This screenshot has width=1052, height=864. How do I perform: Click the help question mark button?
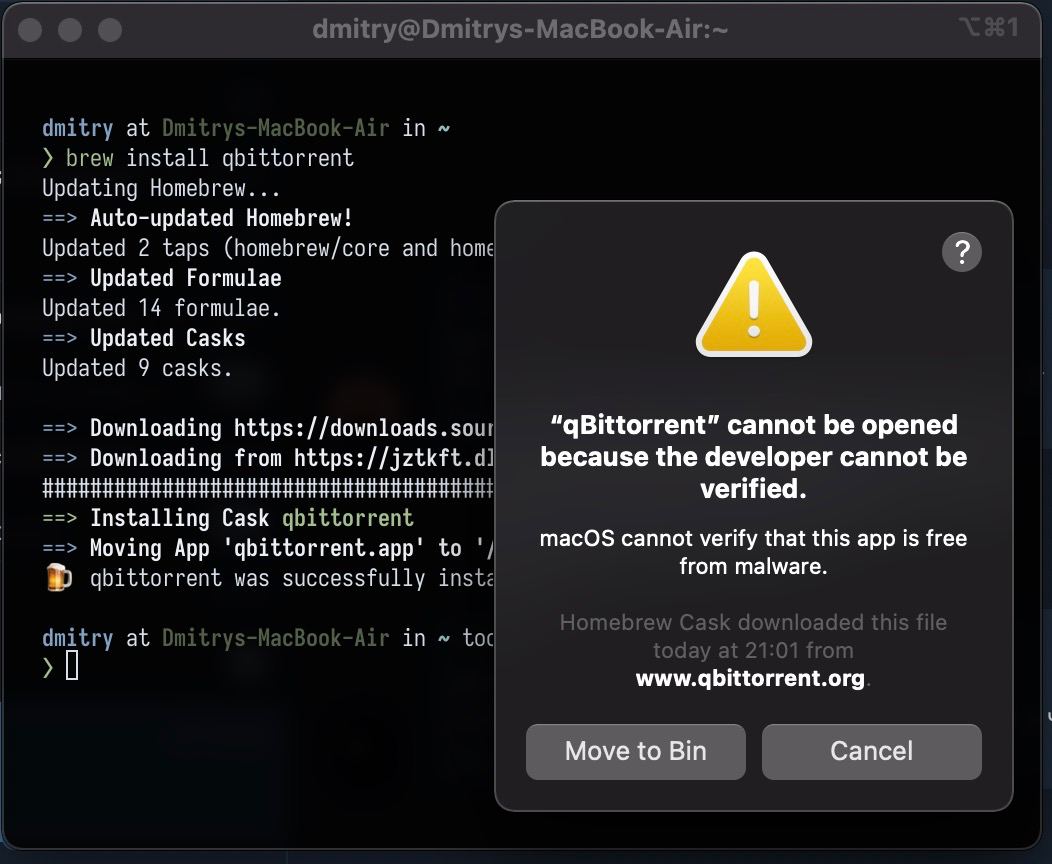point(961,252)
